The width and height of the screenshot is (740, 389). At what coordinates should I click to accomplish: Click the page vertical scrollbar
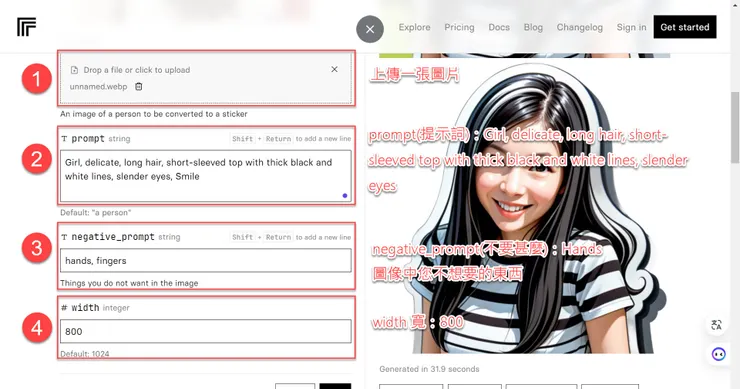click(x=735, y=127)
